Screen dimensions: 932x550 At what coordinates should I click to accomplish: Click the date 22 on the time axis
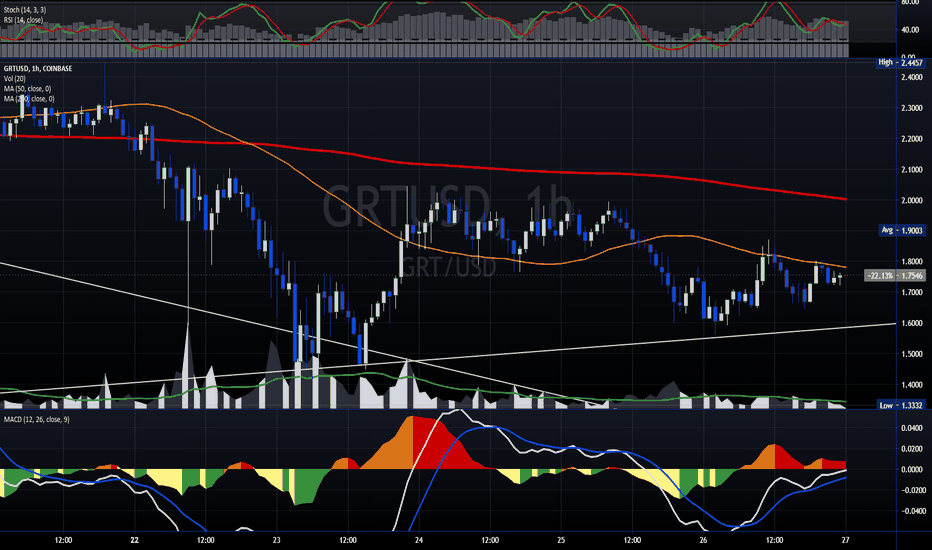coord(134,540)
